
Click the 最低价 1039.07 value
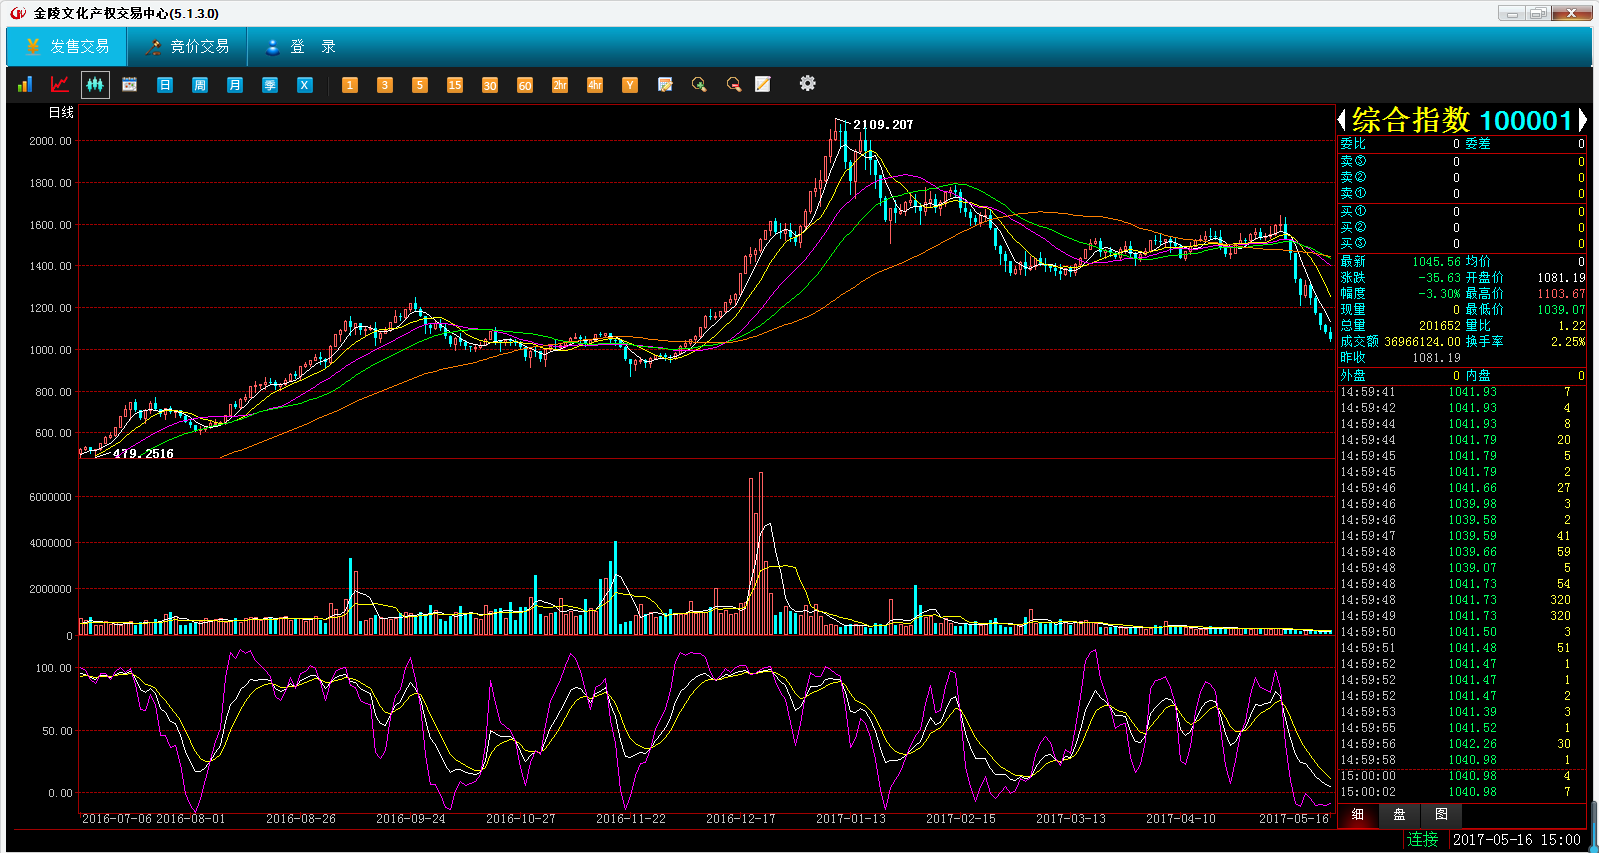point(1561,310)
